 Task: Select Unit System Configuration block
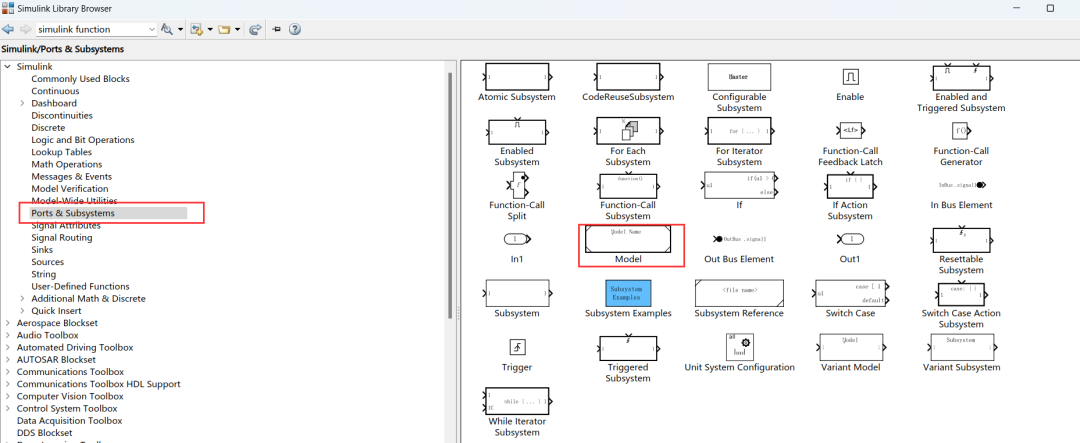pyautogui.click(x=739, y=346)
